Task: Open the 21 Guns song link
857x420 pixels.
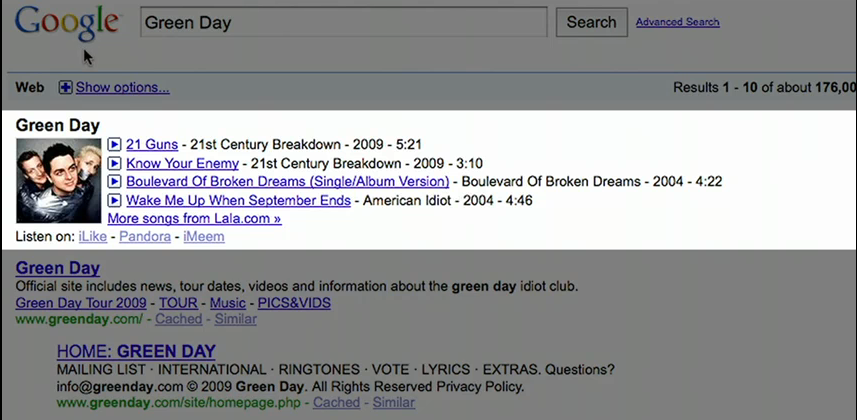Action: [x=152, y=145]
